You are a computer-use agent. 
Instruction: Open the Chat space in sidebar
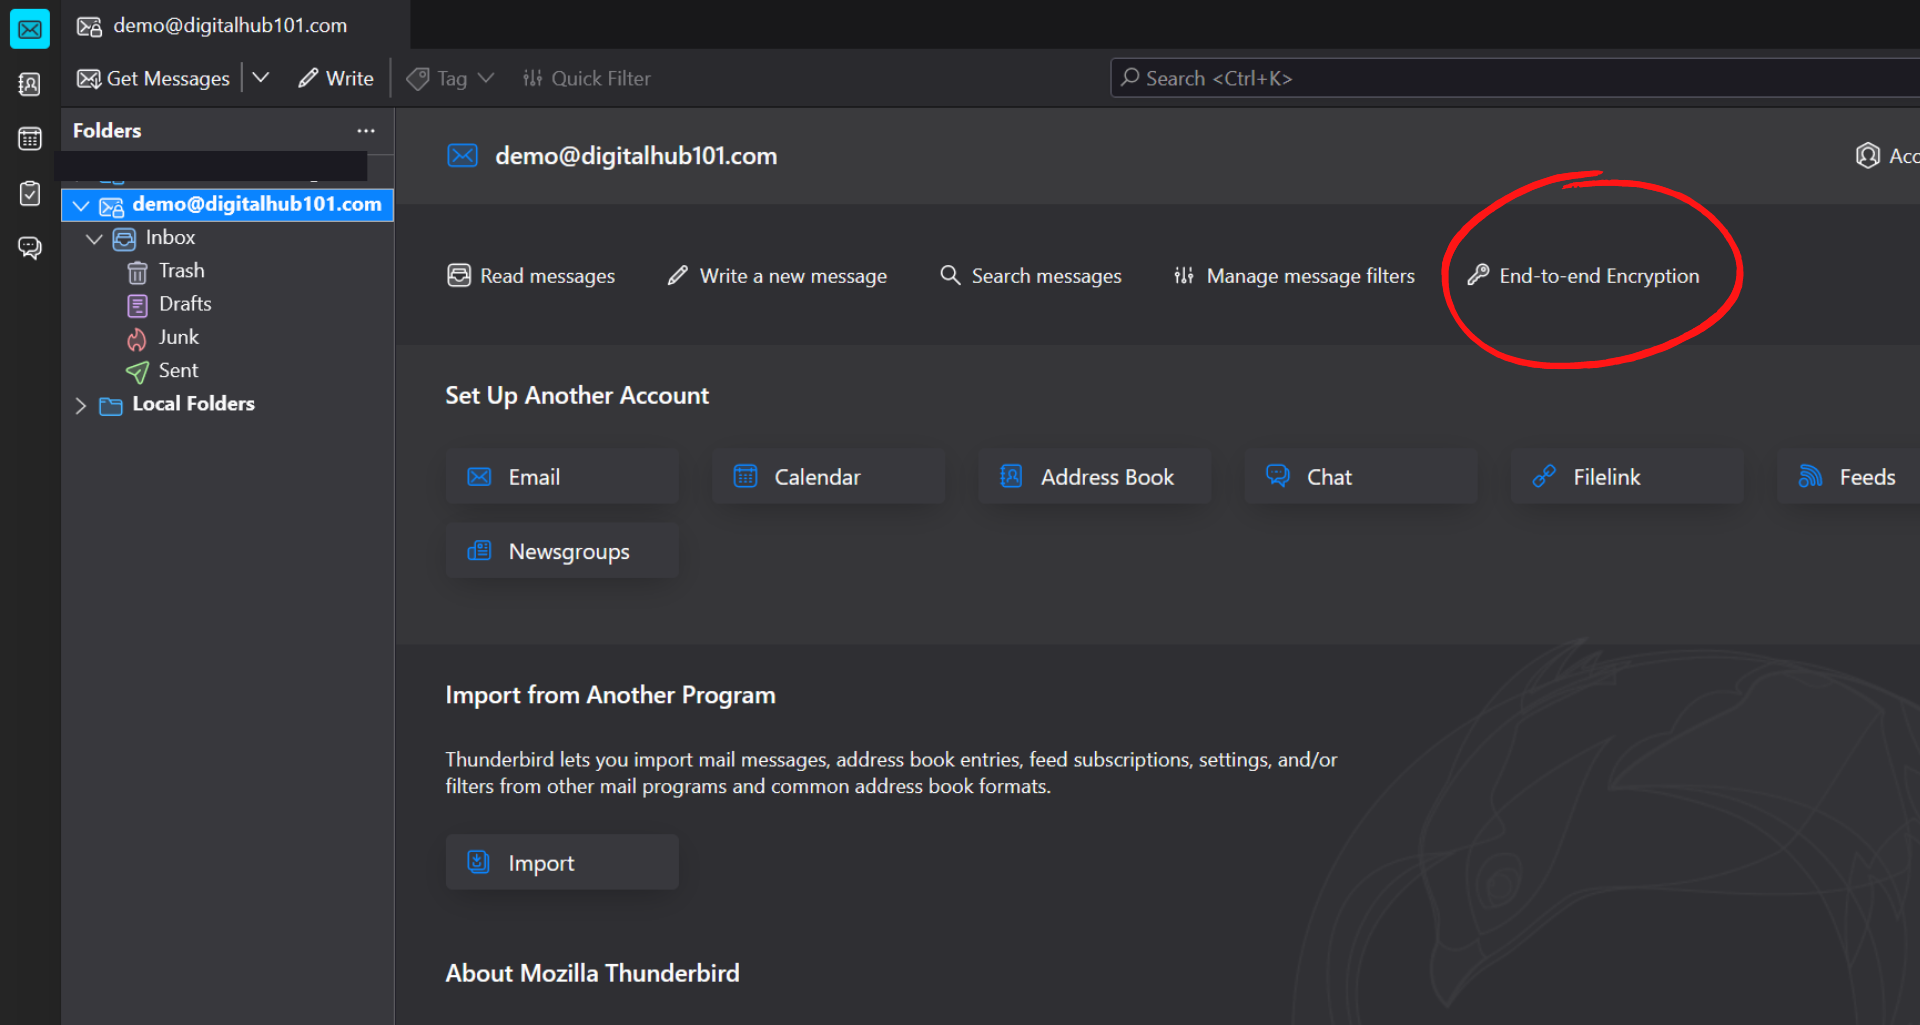tap(30, 247)
